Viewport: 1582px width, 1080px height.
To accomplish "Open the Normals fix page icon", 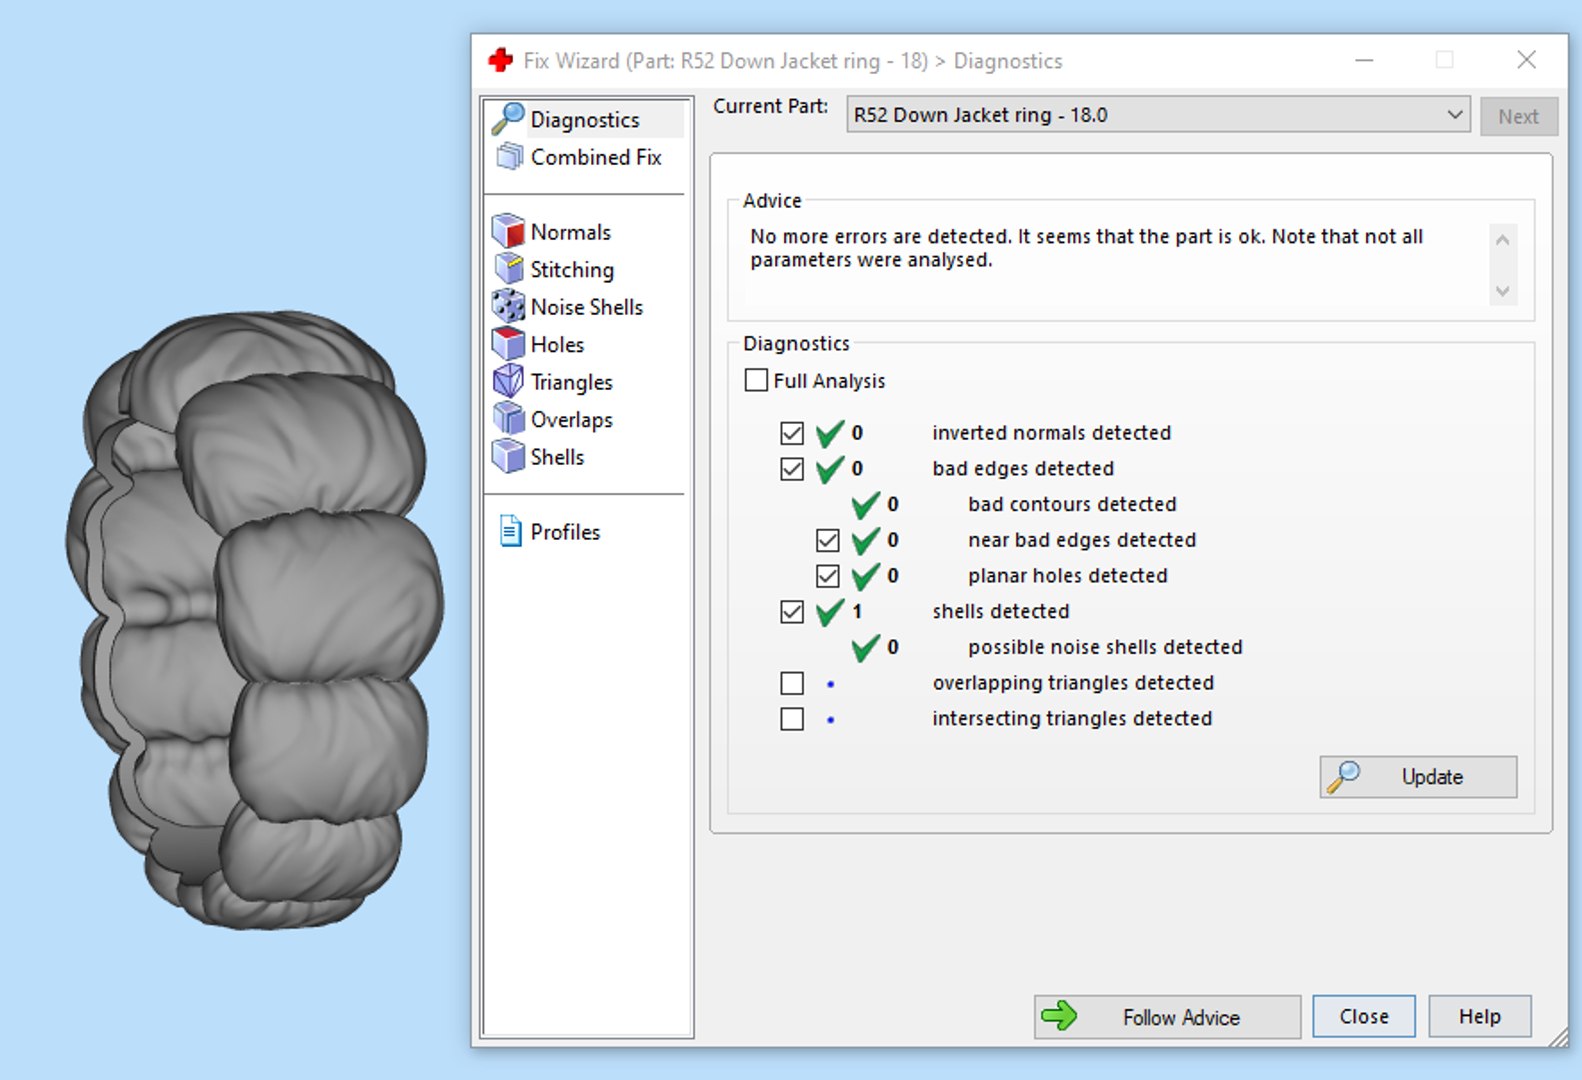I will (508, 231).
